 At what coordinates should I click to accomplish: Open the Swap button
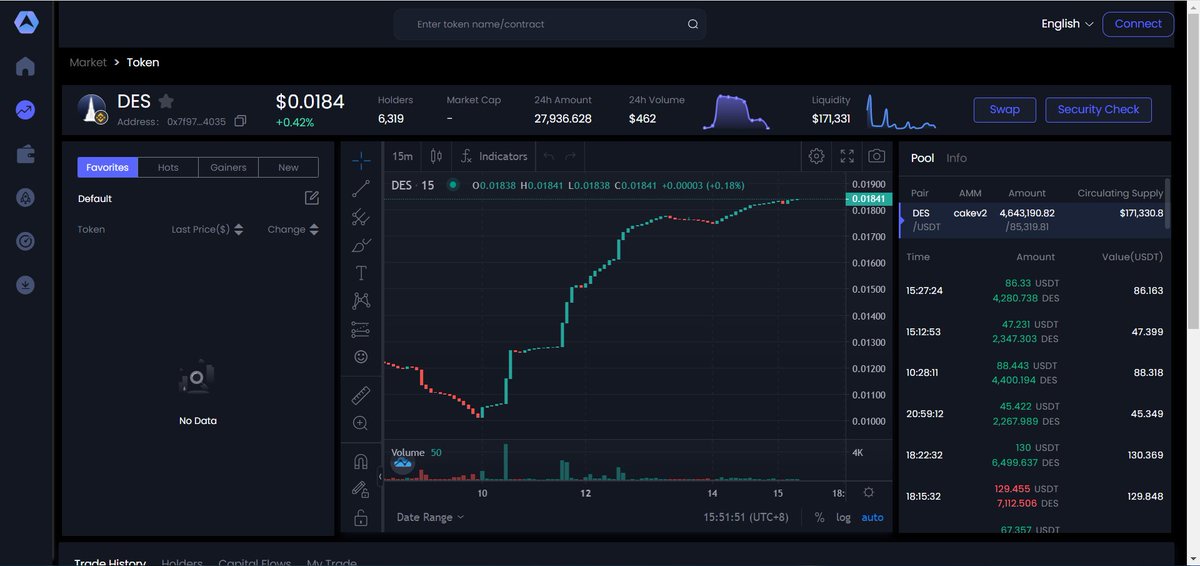pyautogui.click(x=1004, y=110)
